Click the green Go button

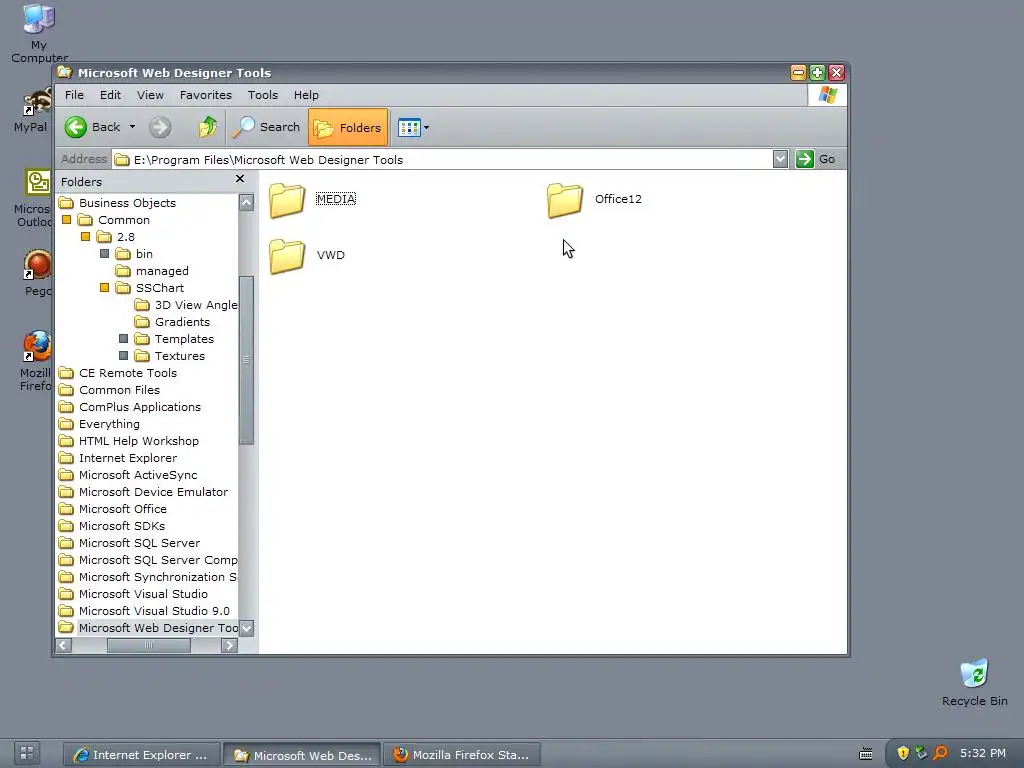[x=816, y=159]
